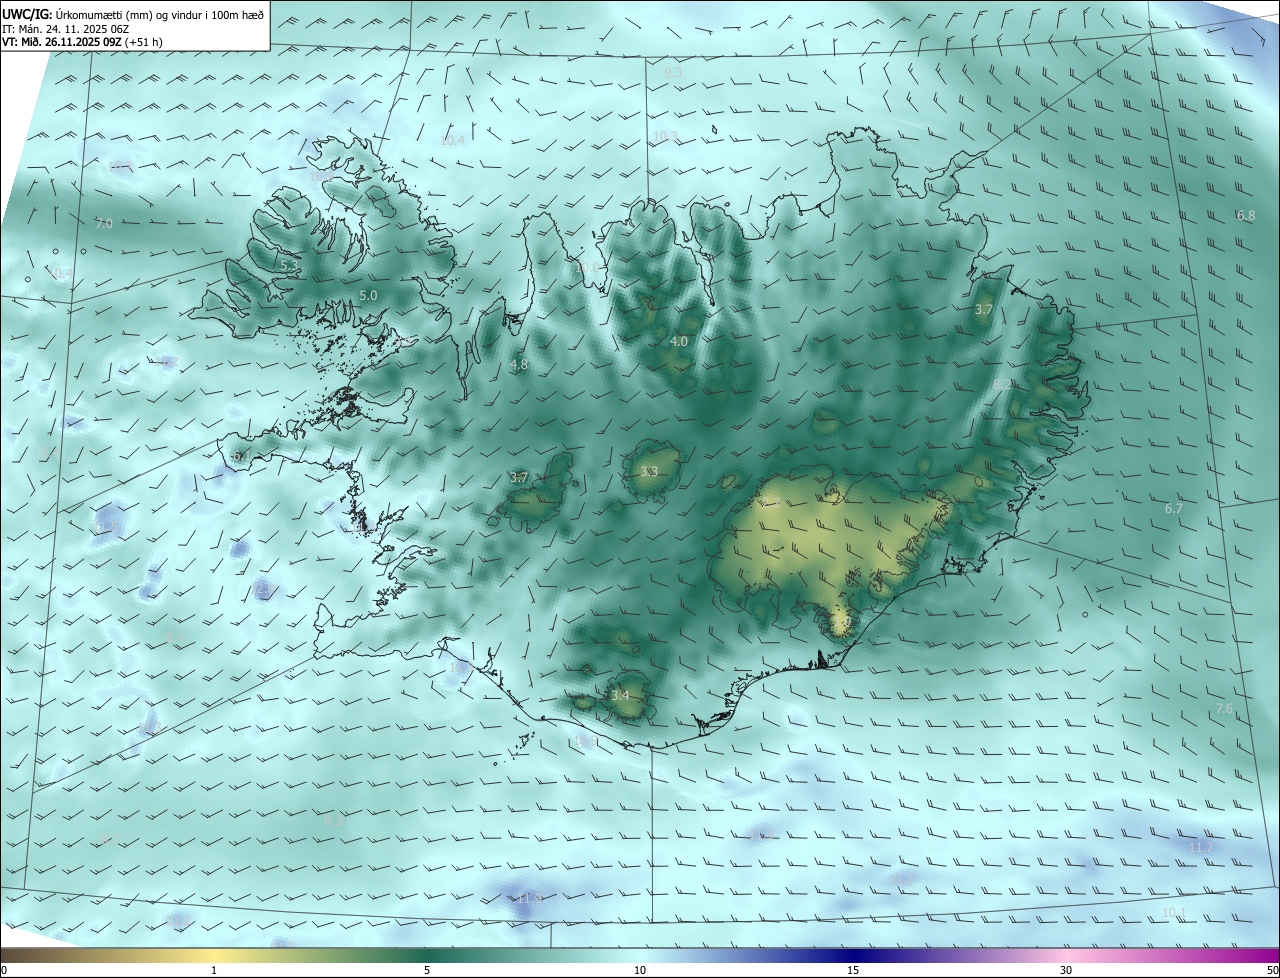The width and height of the screenshot is (1280, 978).
Task: Click the Westfjords value label '5.0'
Action: [x=368, y=296]
